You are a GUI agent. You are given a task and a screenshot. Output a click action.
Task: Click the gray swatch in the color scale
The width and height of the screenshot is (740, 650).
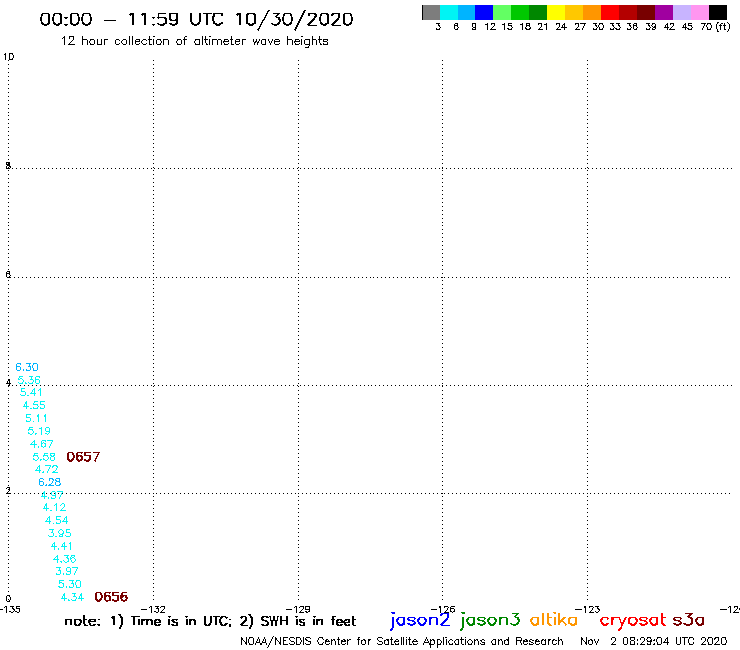[431, 13]
